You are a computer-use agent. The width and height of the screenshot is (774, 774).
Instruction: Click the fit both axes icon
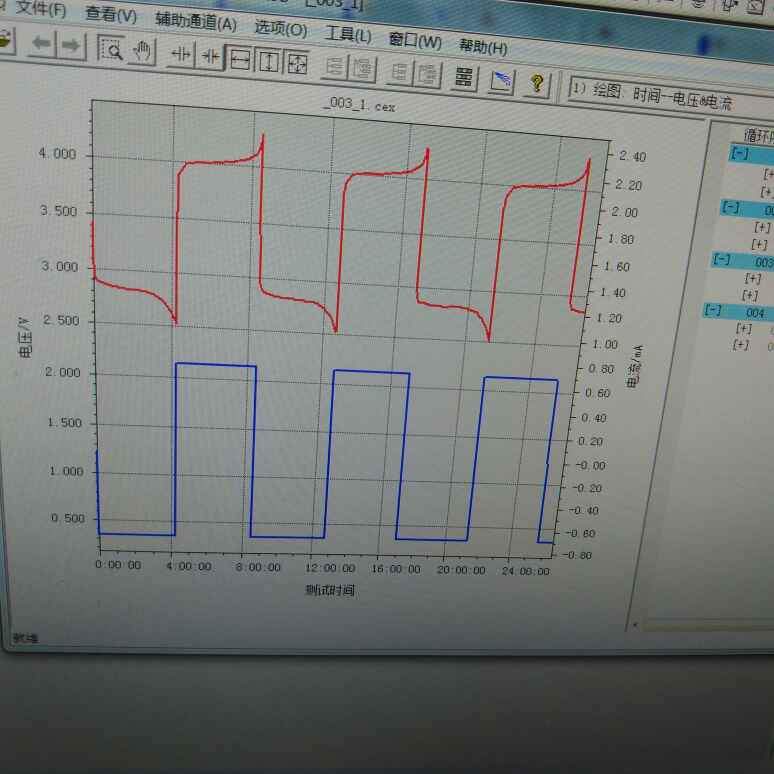tap(297, 64)
